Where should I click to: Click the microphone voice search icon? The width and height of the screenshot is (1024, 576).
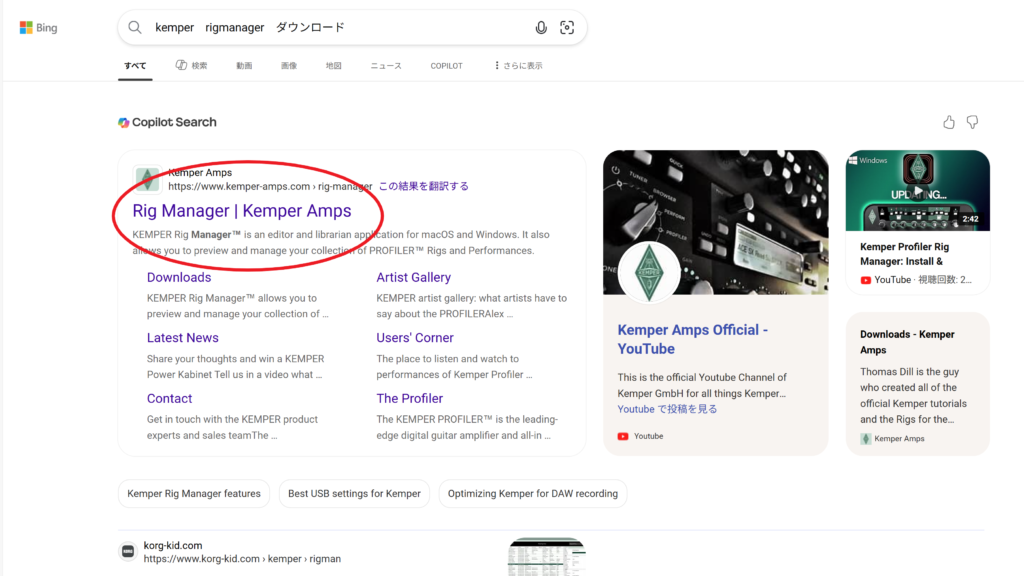[x=541, y=28]
